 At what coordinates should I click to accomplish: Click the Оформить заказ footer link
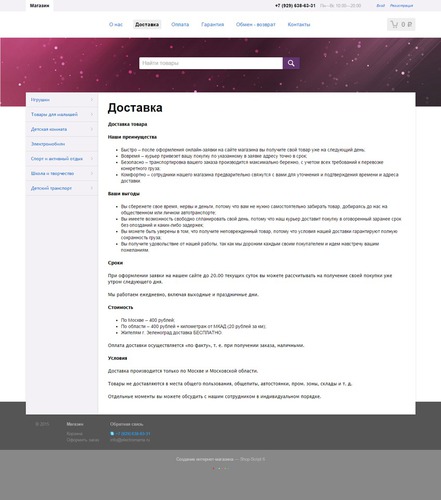[83, 440]
